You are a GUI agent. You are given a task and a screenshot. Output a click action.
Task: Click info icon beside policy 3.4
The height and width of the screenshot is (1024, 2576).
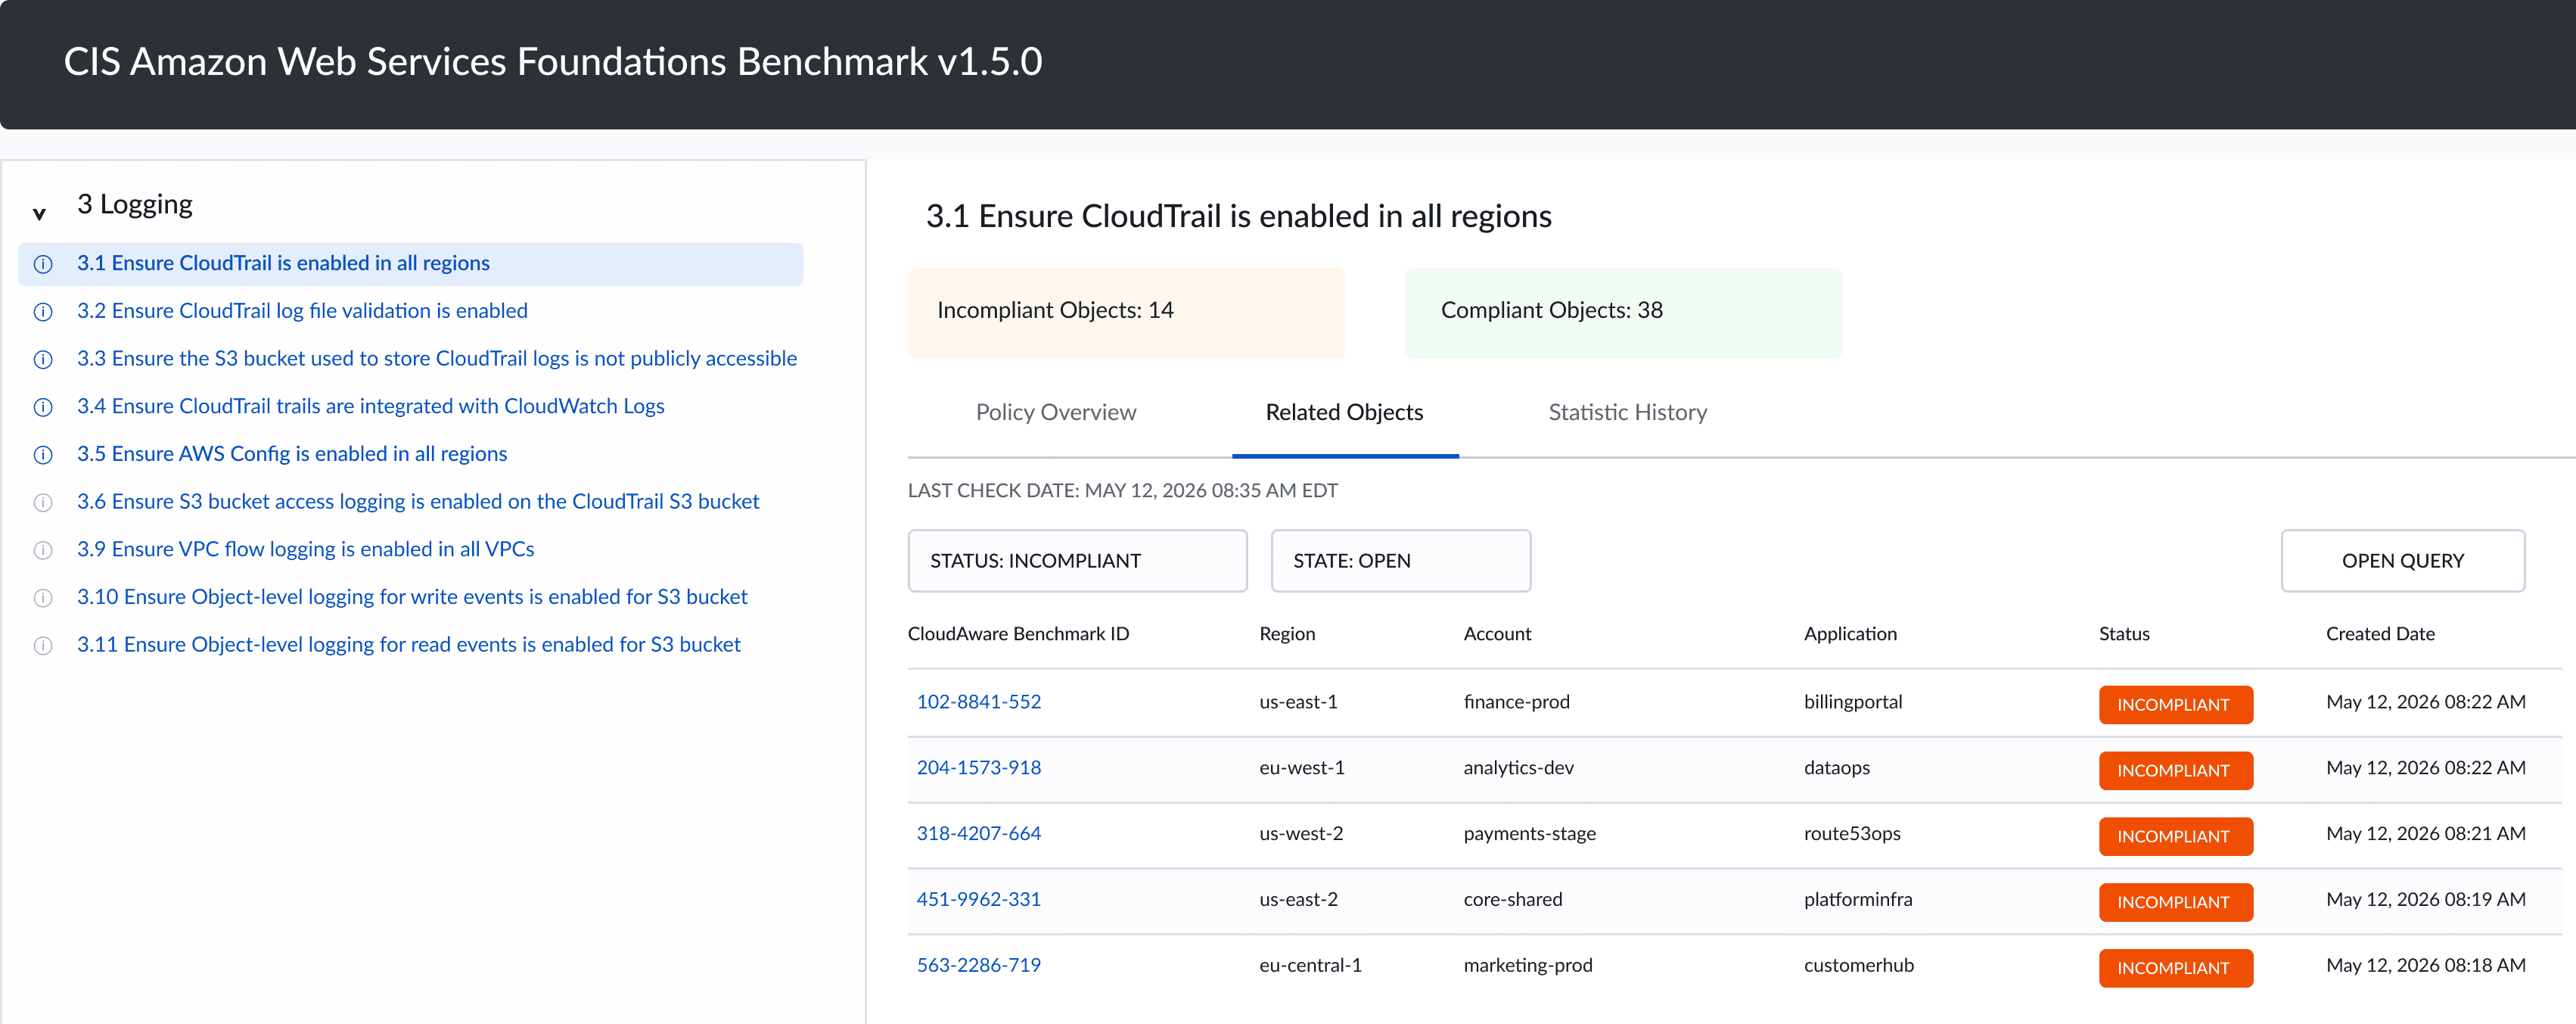tap(43, 407)
